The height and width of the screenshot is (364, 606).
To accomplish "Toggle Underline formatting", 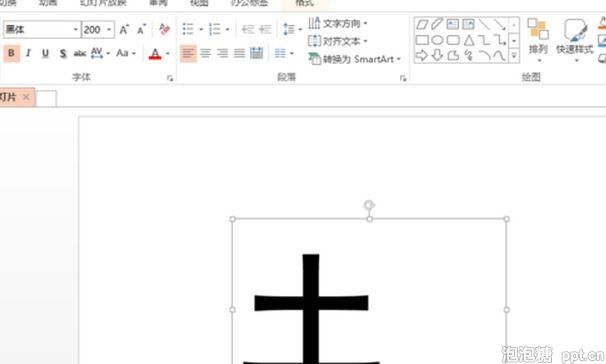I will (45, 53).
